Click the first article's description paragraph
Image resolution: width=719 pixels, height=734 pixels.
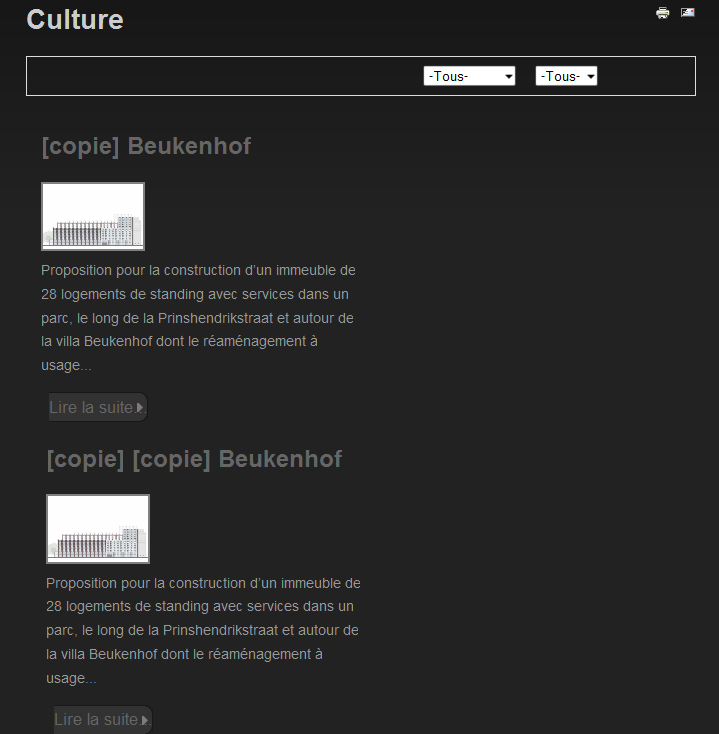198,317
